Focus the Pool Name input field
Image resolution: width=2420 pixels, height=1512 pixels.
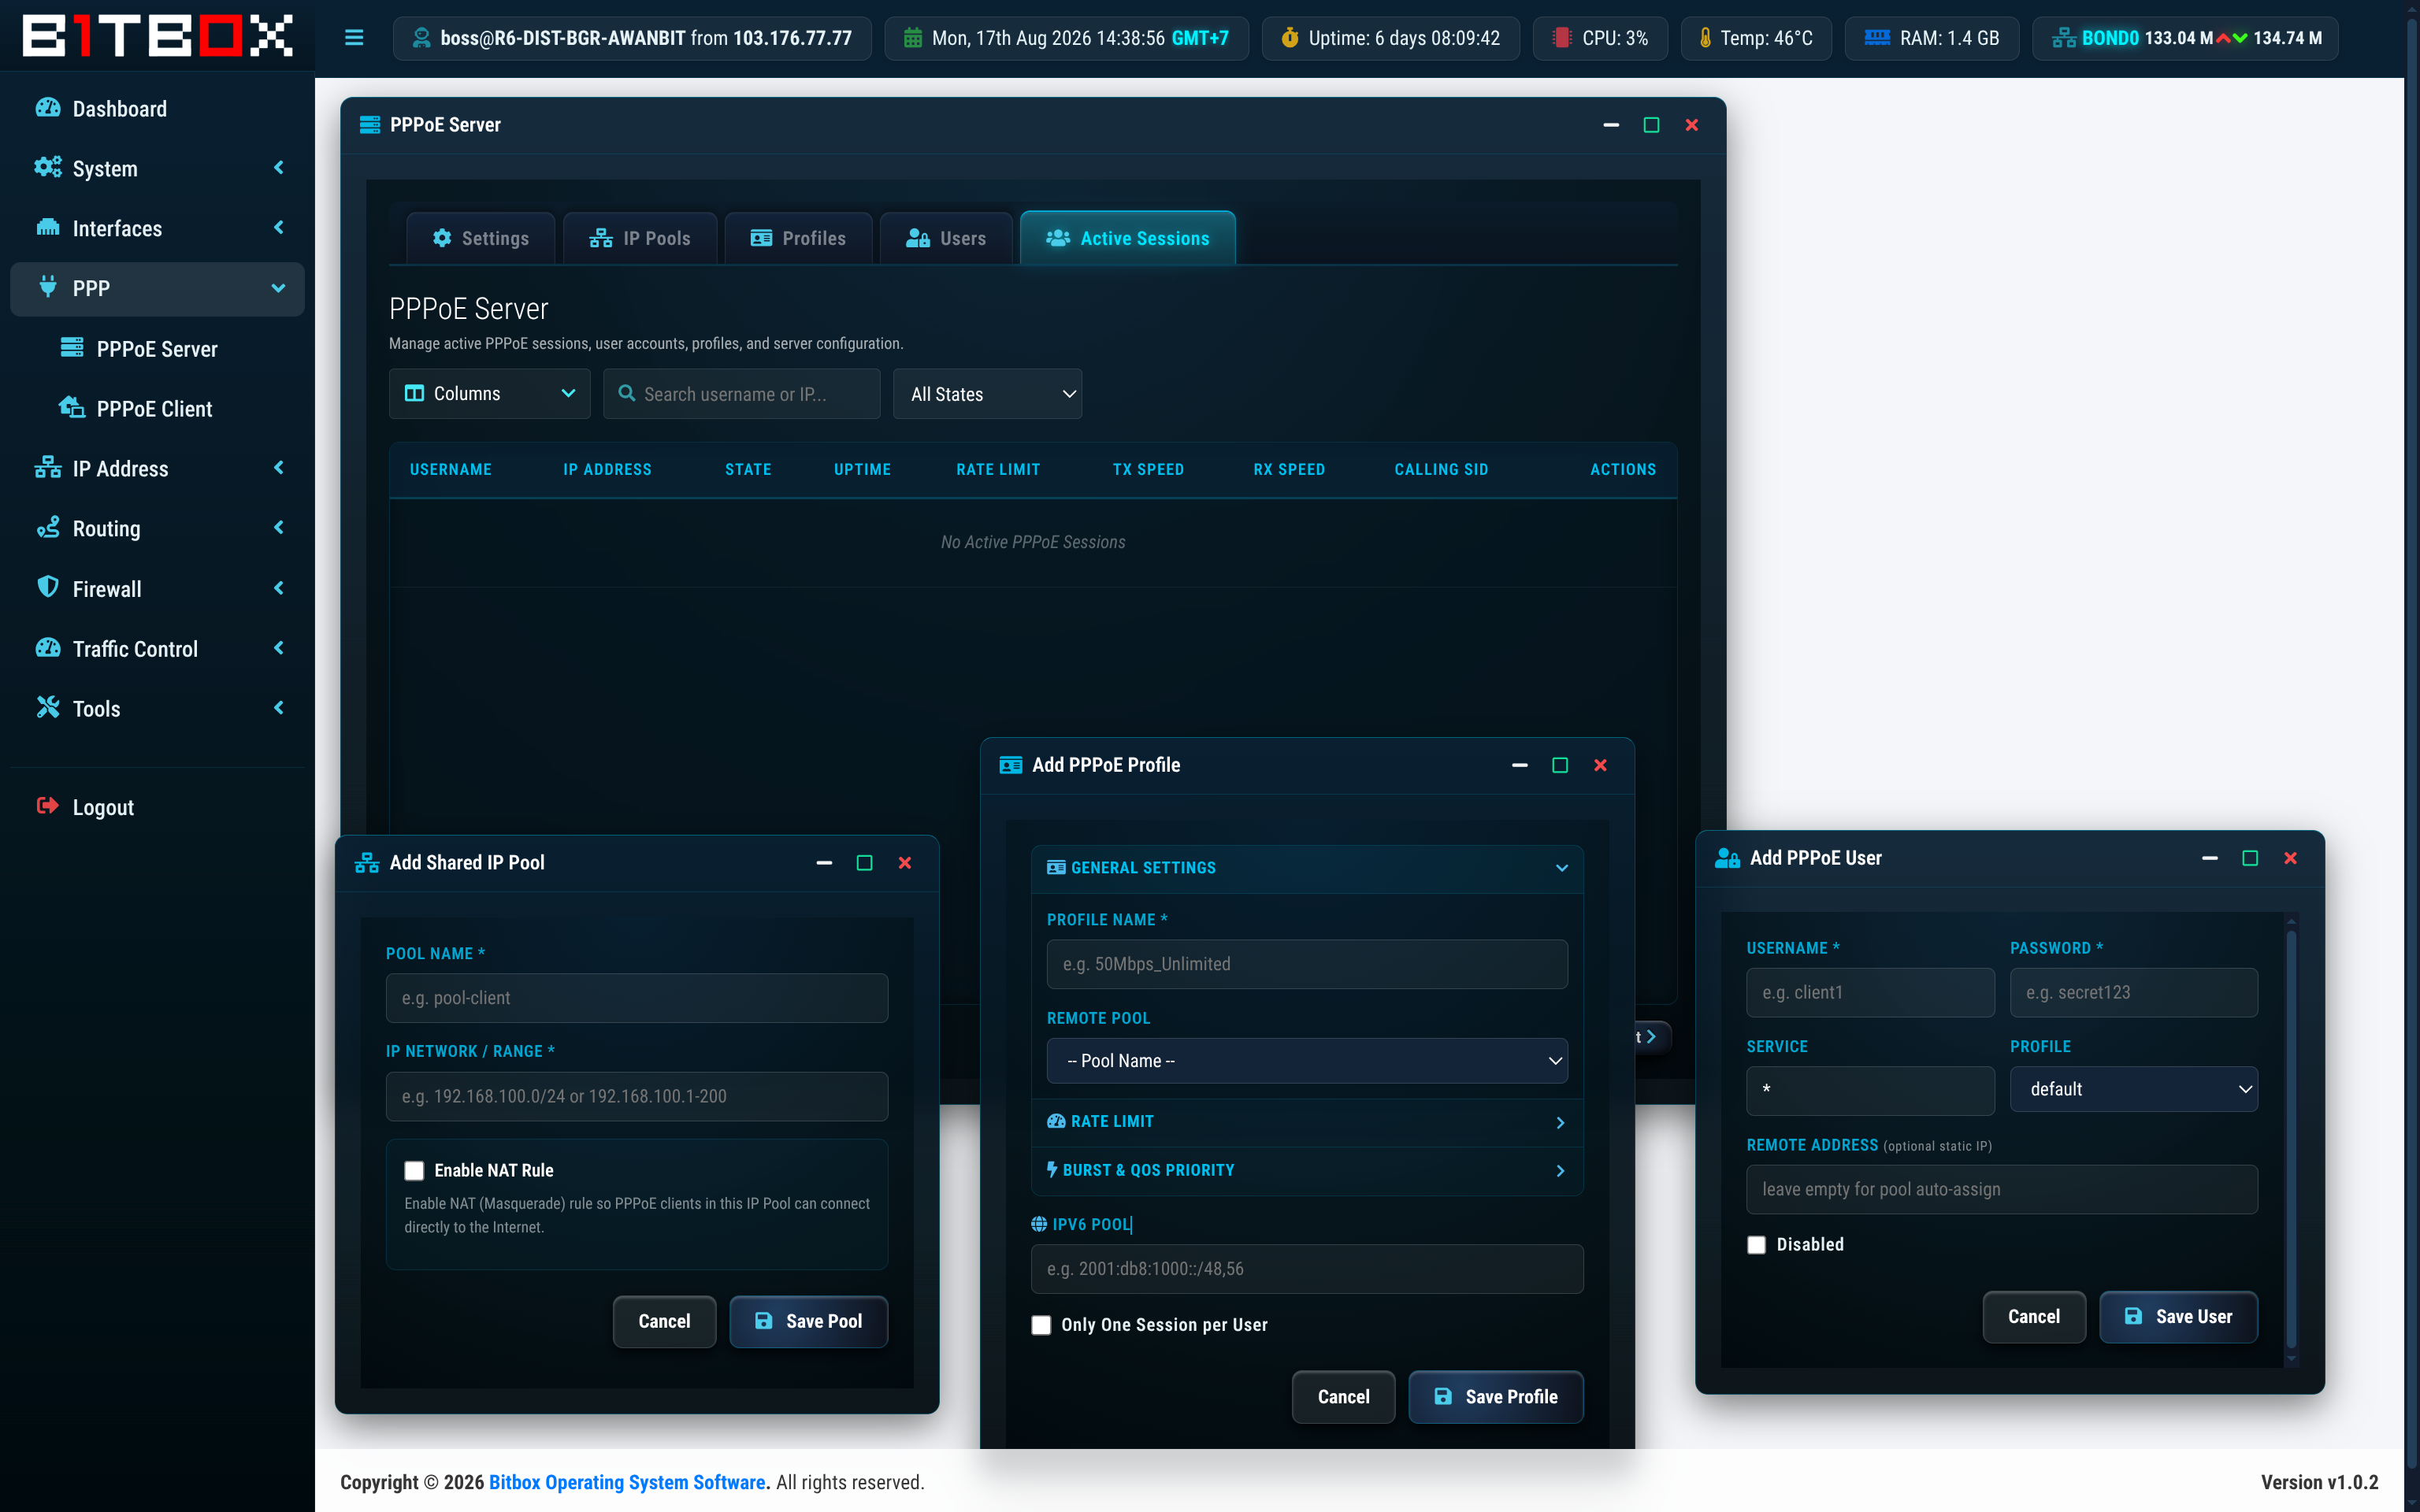[x=636, y=998]
